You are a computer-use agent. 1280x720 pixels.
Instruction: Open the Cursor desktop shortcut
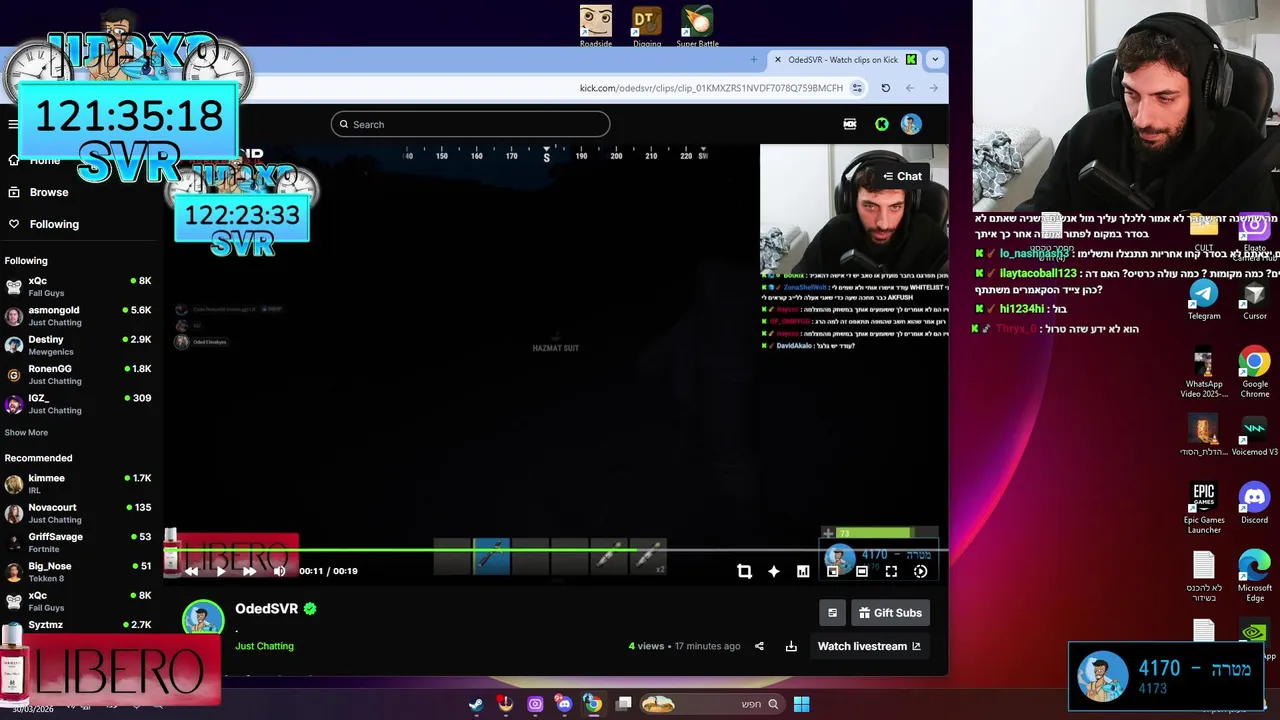click(x=1255, y=300)
